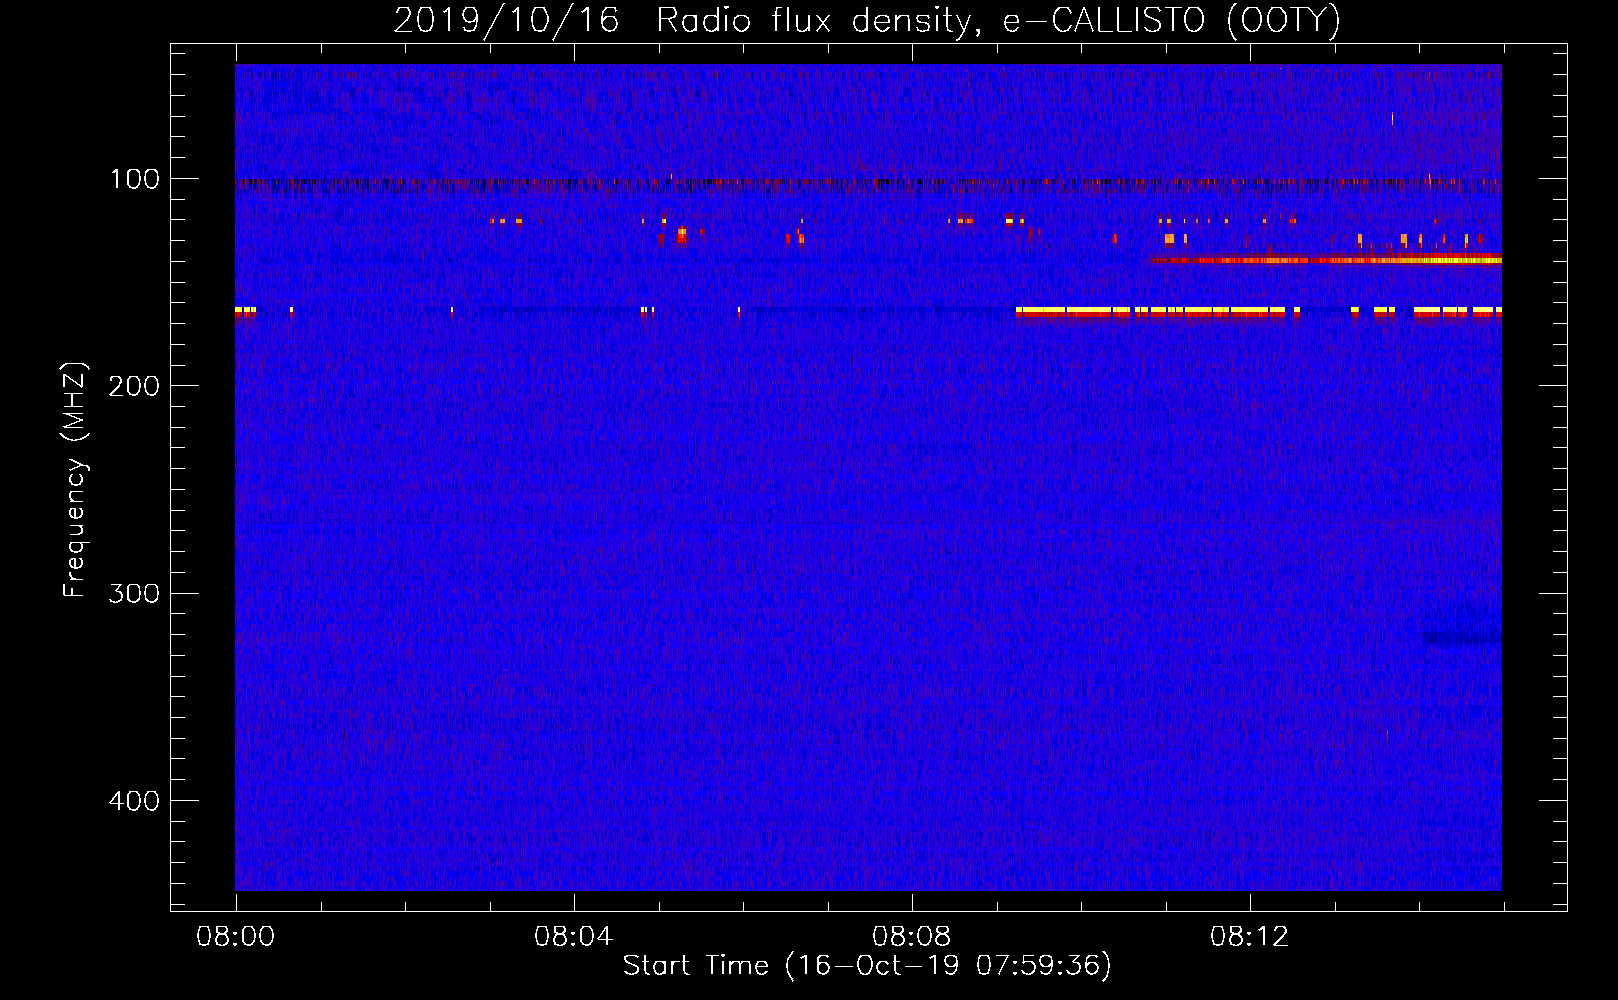
Task: Click the dark blue patch near 320 MHz
Action: [1462, 636]
